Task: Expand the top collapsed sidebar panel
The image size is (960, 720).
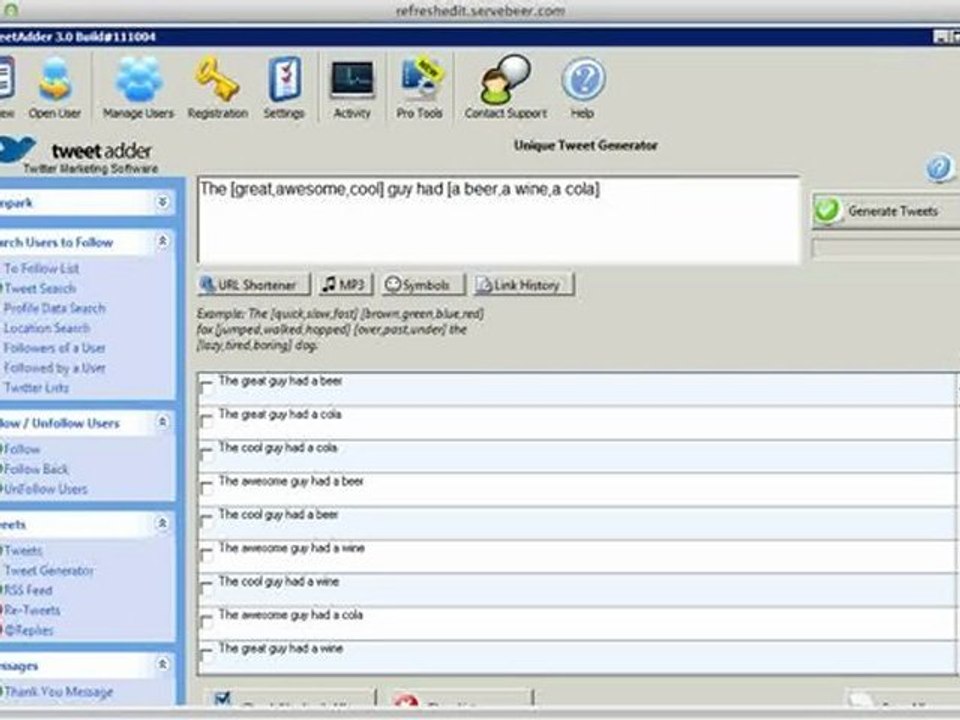Action: pyautogui.click(x=162, y=201)
